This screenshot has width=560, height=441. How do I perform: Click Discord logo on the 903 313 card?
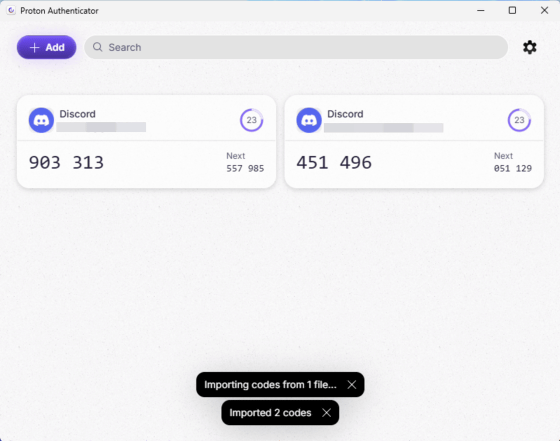[41, 120]
